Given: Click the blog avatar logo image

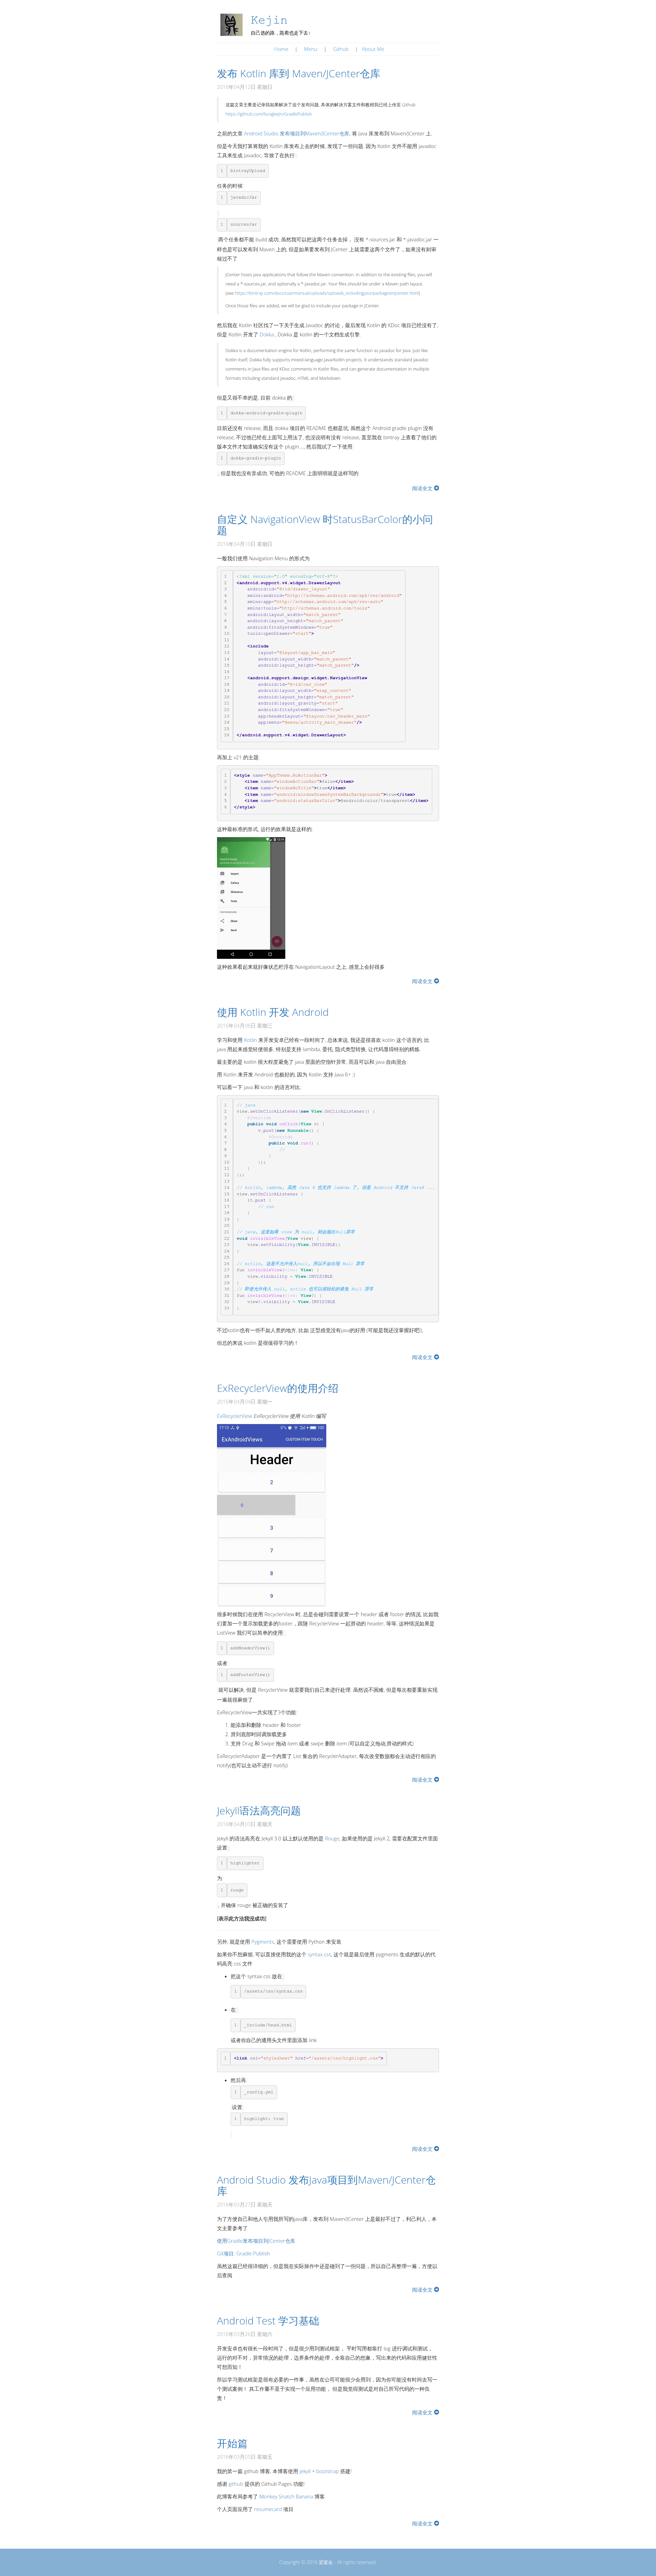Looking at the screenshot, I should coord(231,25).
